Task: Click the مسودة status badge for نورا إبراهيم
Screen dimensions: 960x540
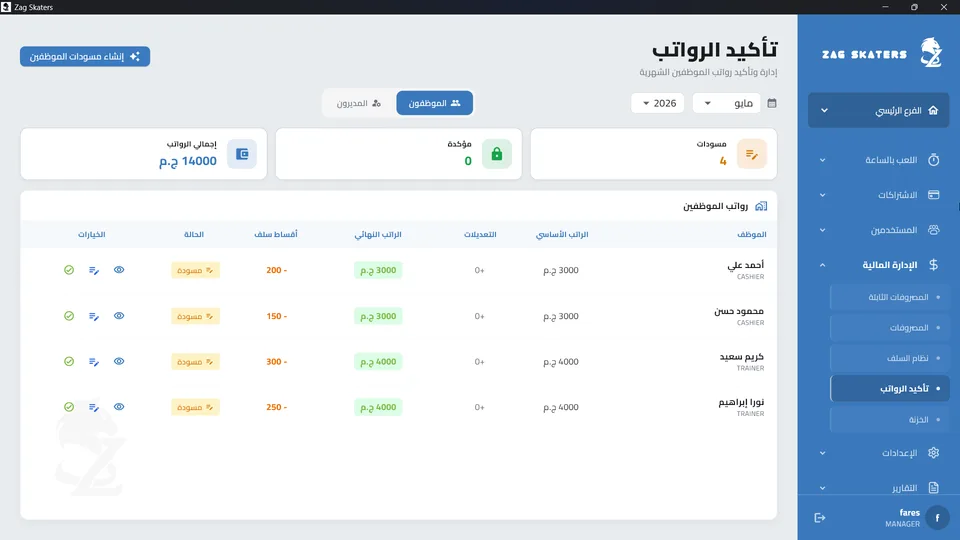Action: tap(195, 407)
